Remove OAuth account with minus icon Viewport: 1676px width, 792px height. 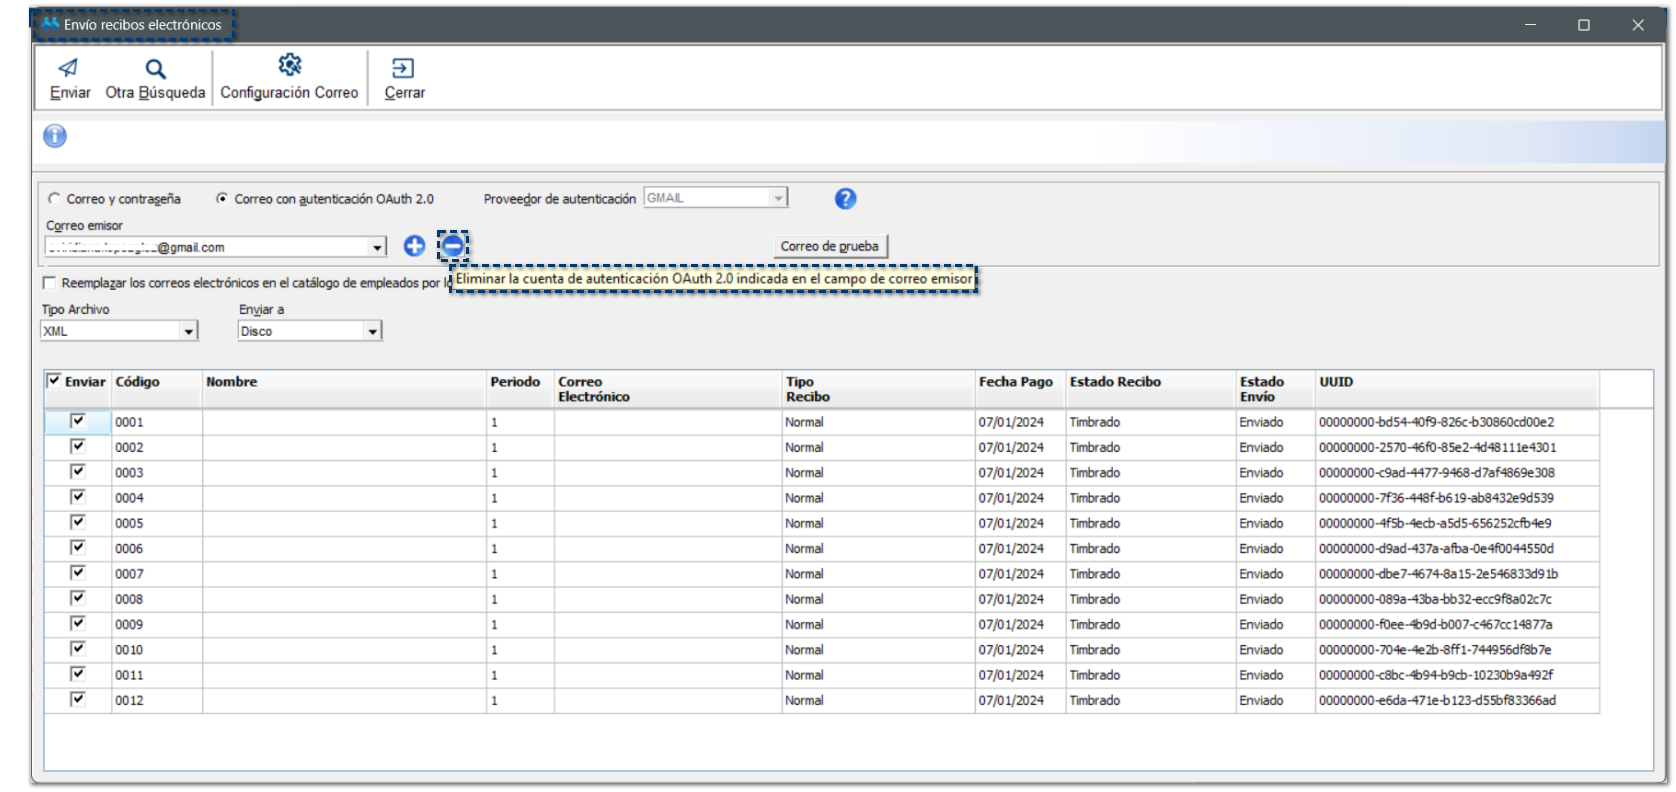click(452, 246)
